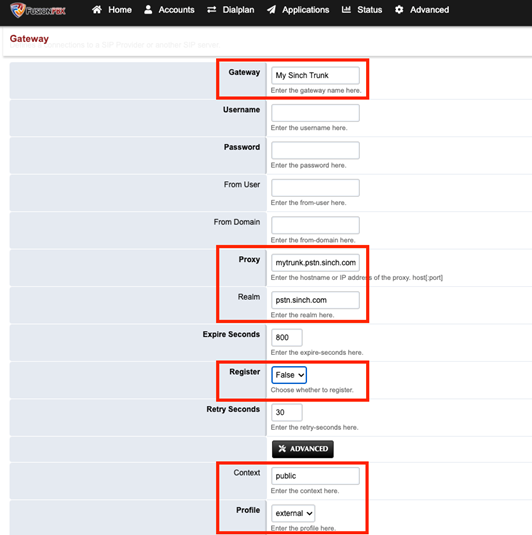The width and height of the screenshot is (532, 535).
Task: Click the Proxy hostname field
Action: click(315, 263)
